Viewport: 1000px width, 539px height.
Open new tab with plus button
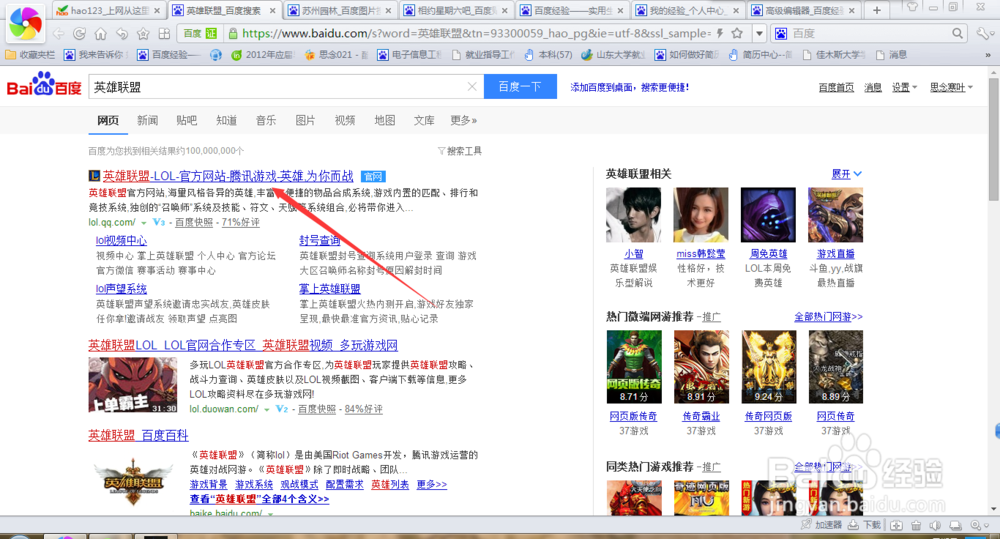(x=877, y=10)
